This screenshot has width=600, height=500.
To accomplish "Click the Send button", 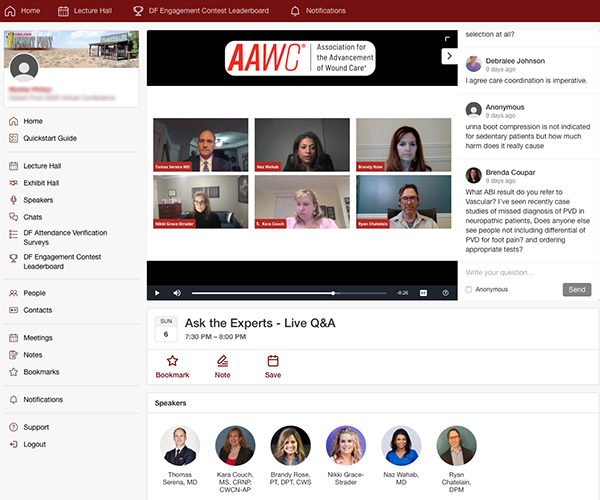I will tap(577, 290).
